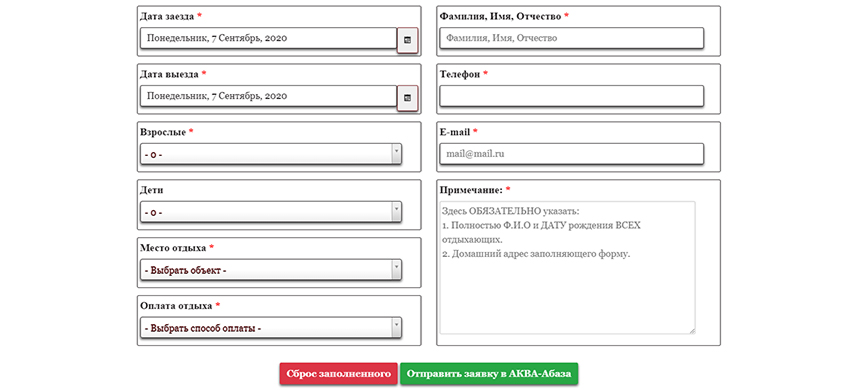Click the Оплата отдыха label
The image size is (860, 390).
177,306
